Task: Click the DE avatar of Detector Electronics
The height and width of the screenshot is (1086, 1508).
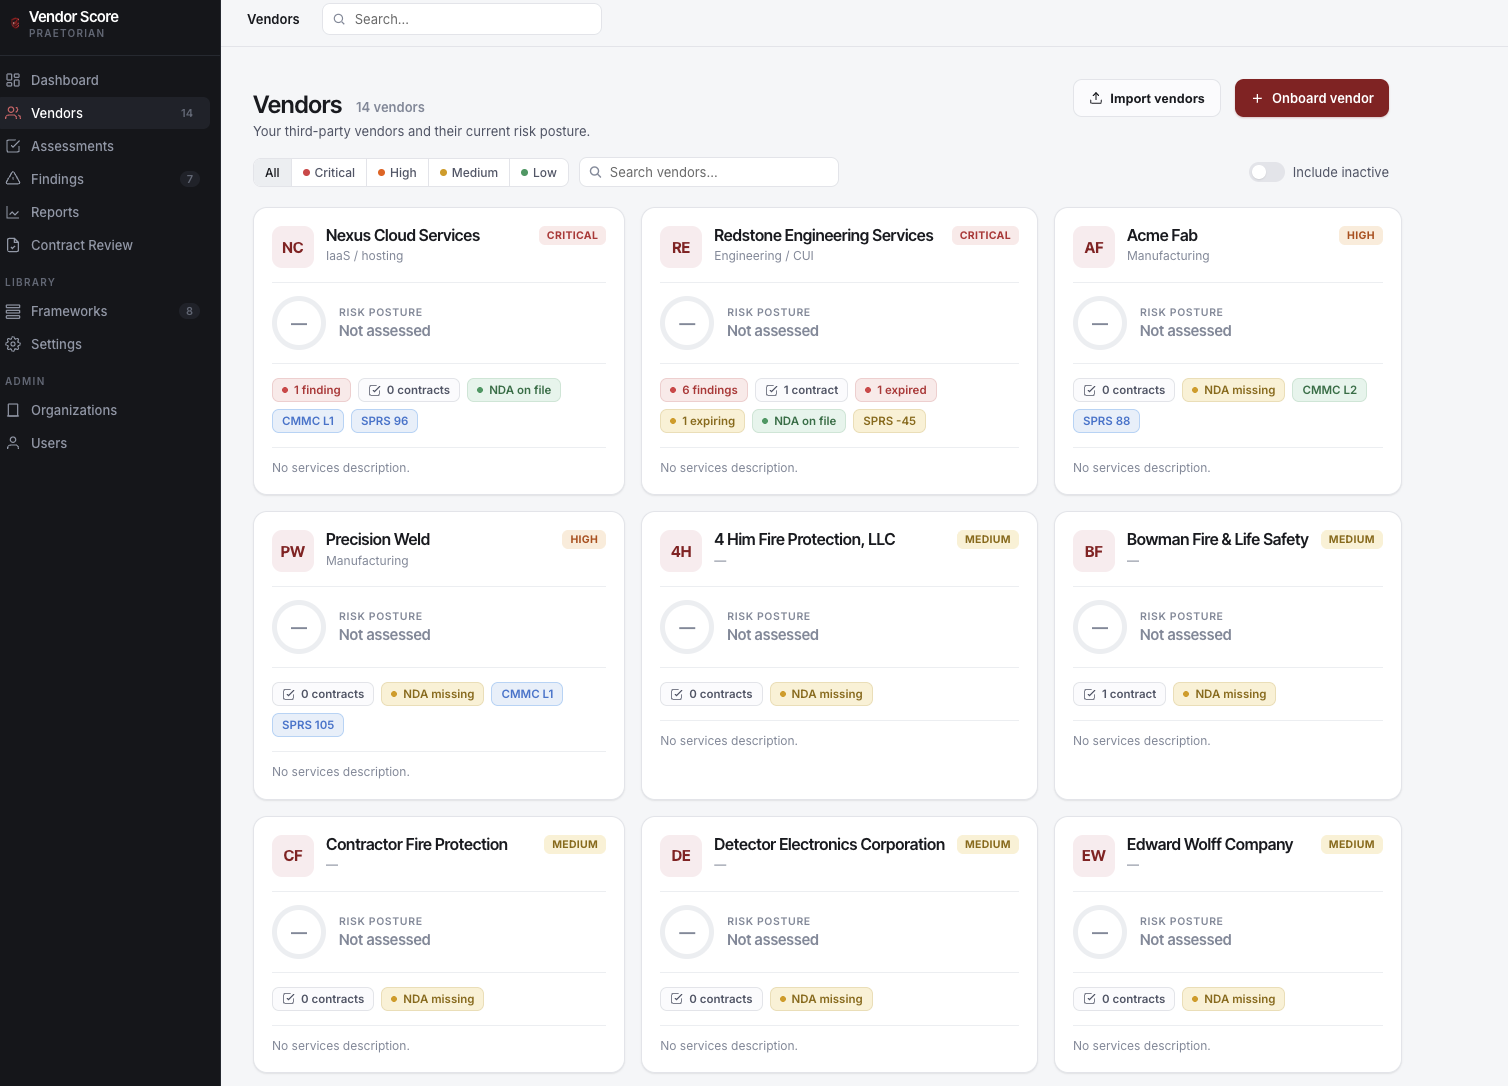Action: 681,856
